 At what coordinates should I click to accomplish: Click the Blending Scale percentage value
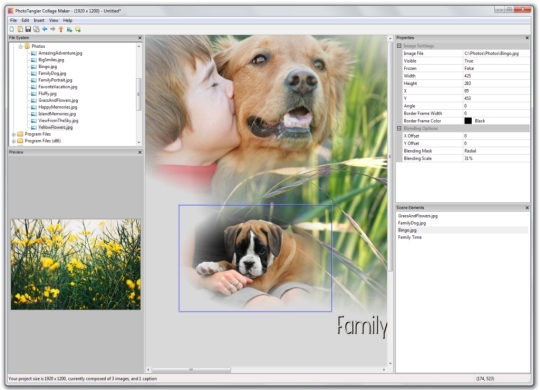(496, 158)
